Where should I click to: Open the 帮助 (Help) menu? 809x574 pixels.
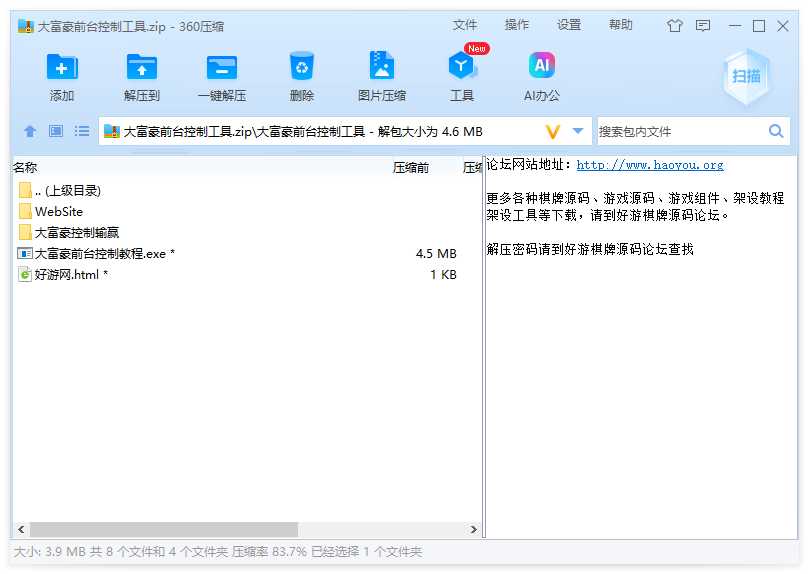(621, 25)
